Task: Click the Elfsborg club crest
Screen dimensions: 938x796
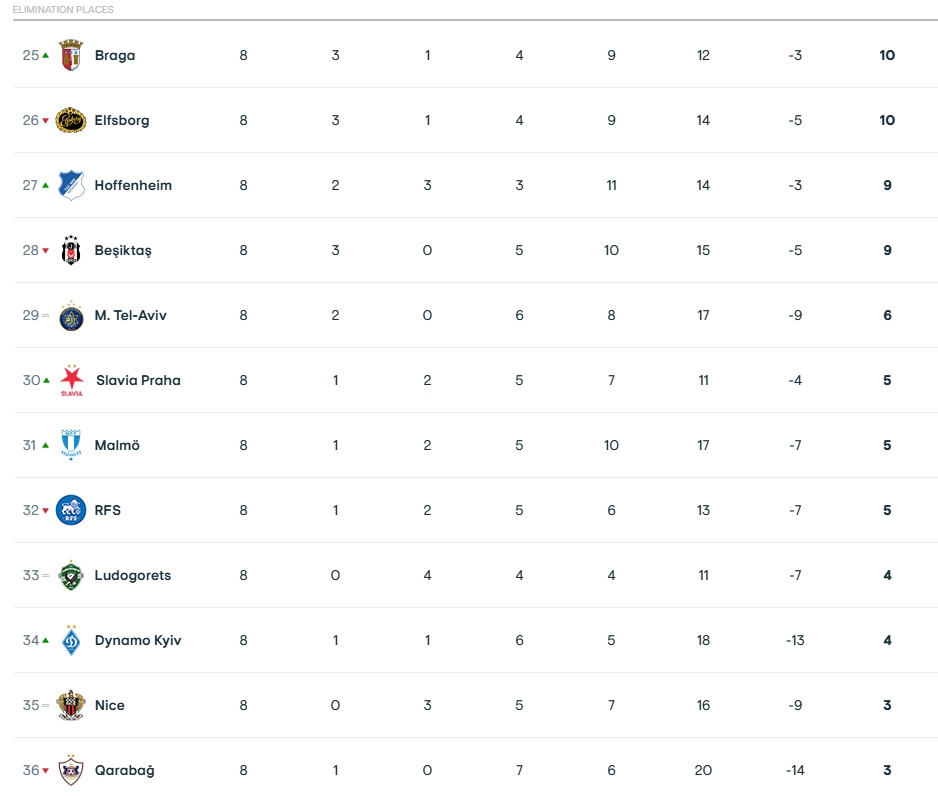Action: [71, 120]
